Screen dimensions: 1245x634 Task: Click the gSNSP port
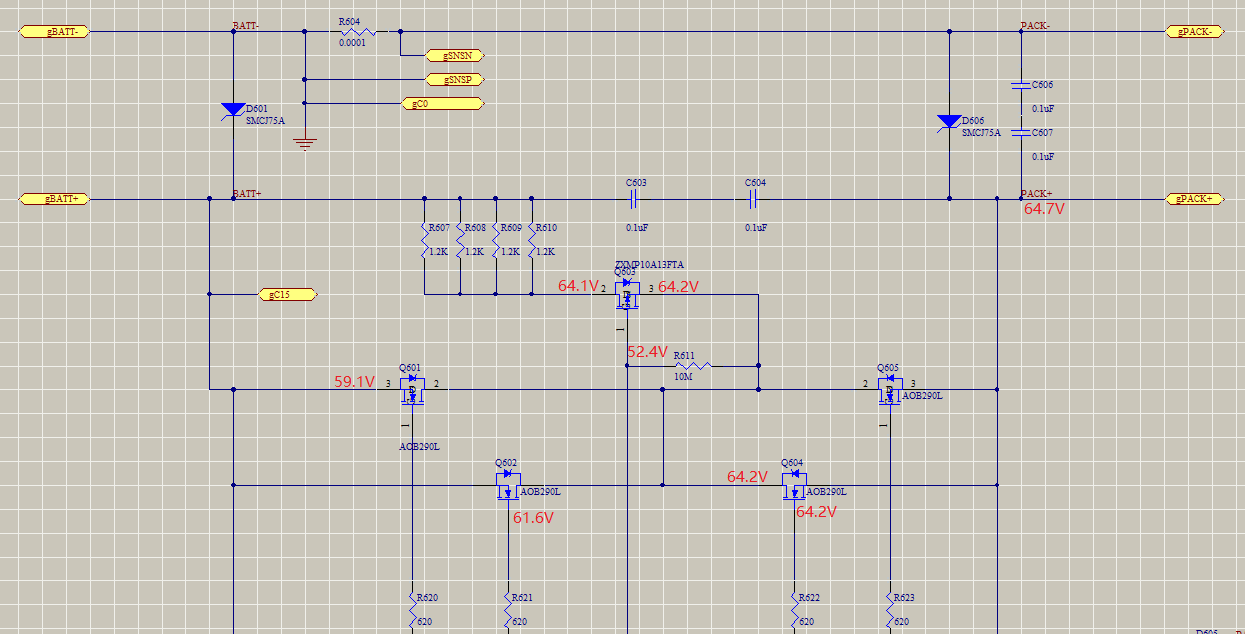click(456, 79)
